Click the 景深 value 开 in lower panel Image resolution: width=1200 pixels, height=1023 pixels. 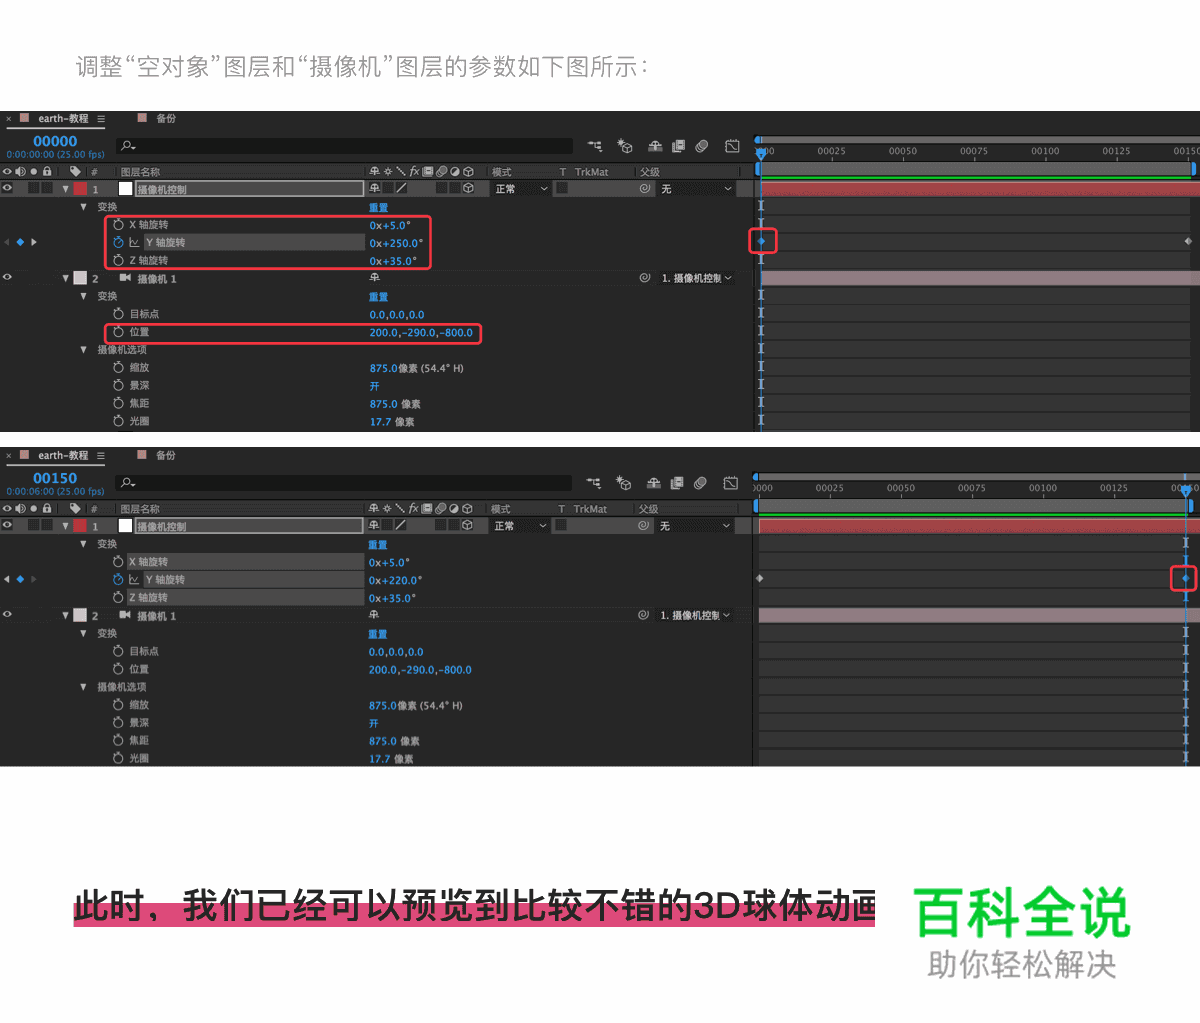pyautogui.click(x=374, y=723)
